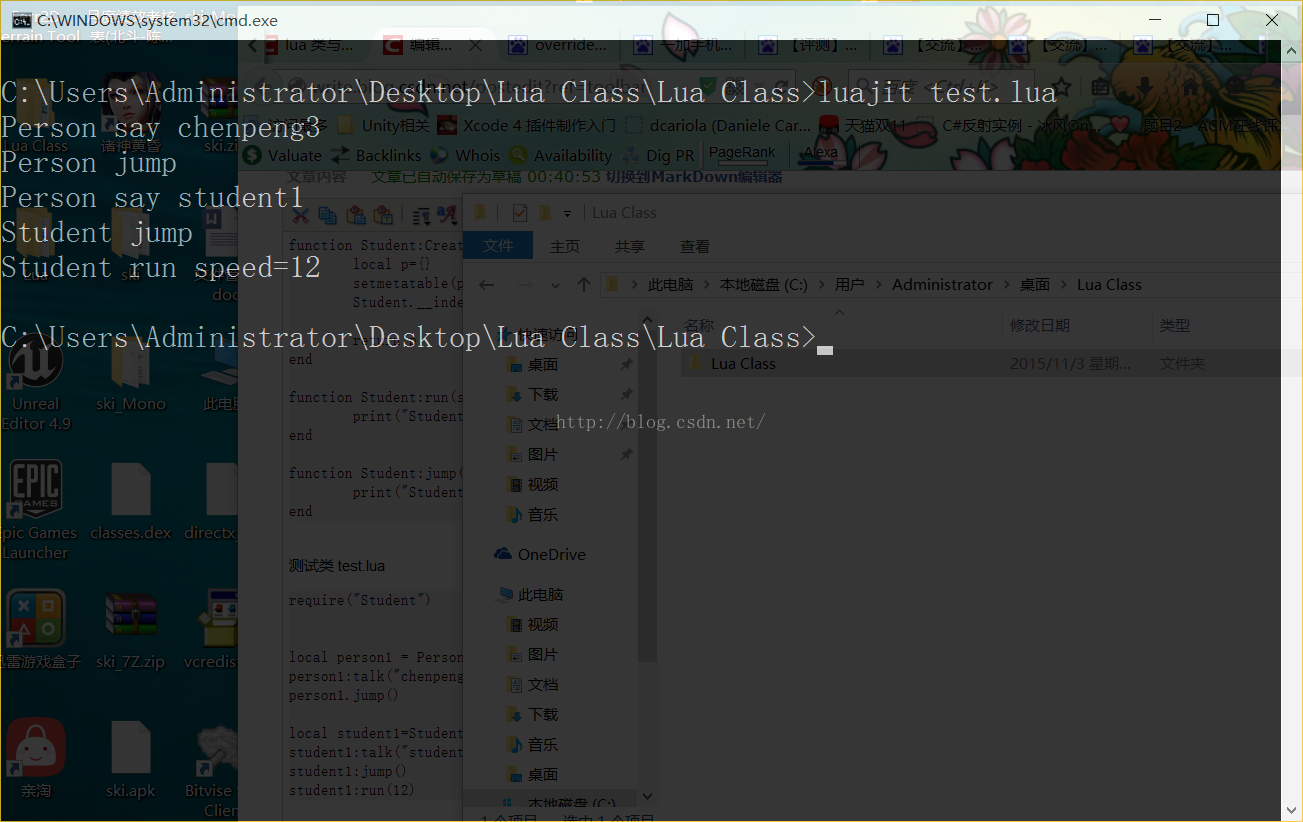Expand chevron after 本地磁盘 (C:) in address bar
The image size is (1303, 822).
click(821, 285)
